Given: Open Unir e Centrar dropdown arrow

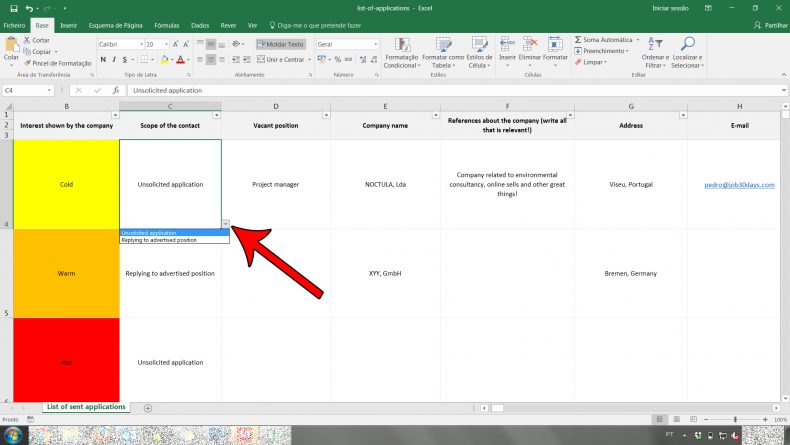Looking at the screenshot, I should pyautogui.click(x=309, y=59).
